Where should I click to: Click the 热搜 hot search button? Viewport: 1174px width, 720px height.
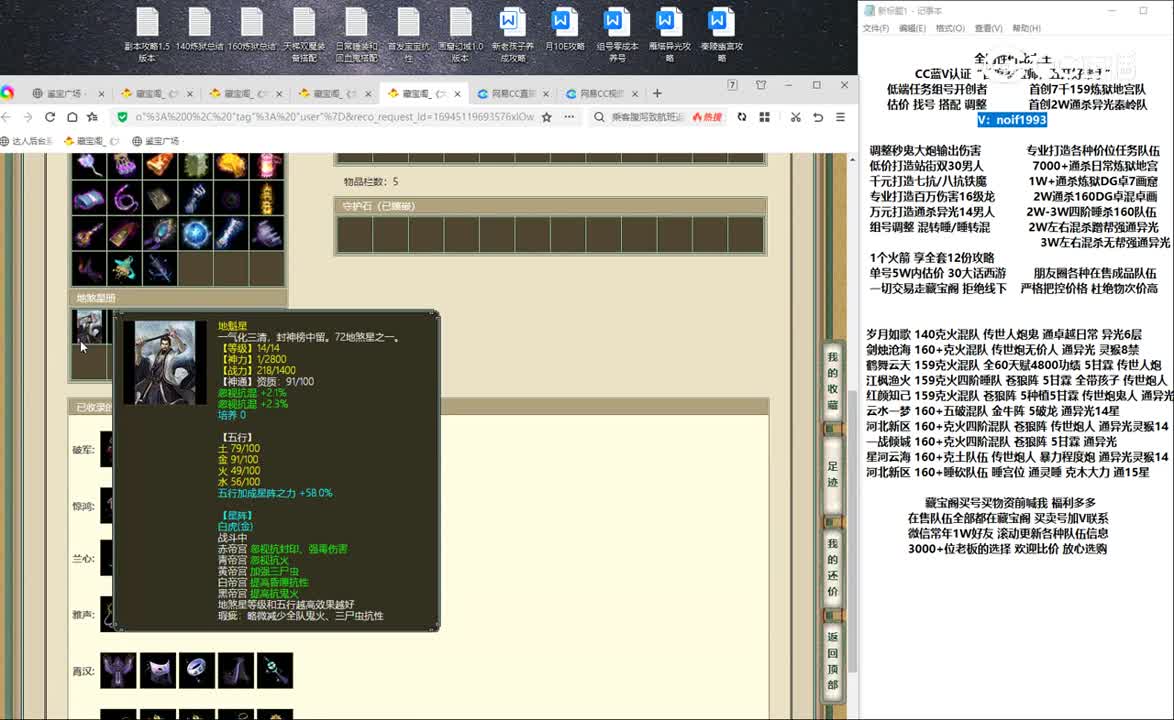[x=708, y=117]
